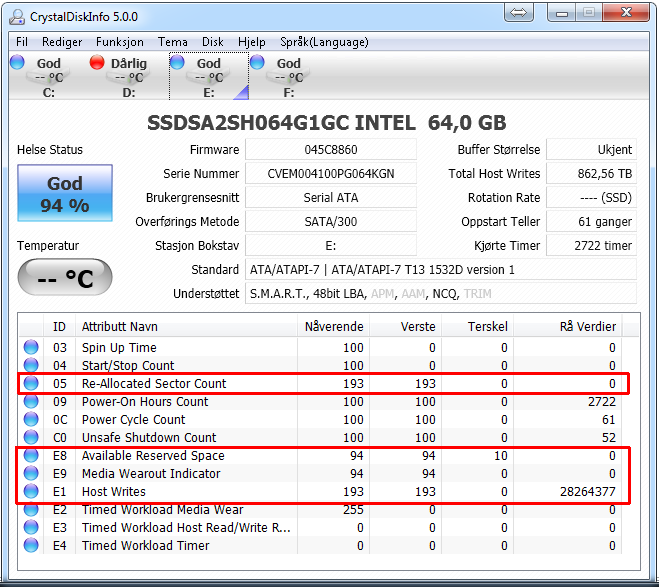659x587 pixels.
Task: Click the blue status orb for drive C:
Action: click(17, 62)
